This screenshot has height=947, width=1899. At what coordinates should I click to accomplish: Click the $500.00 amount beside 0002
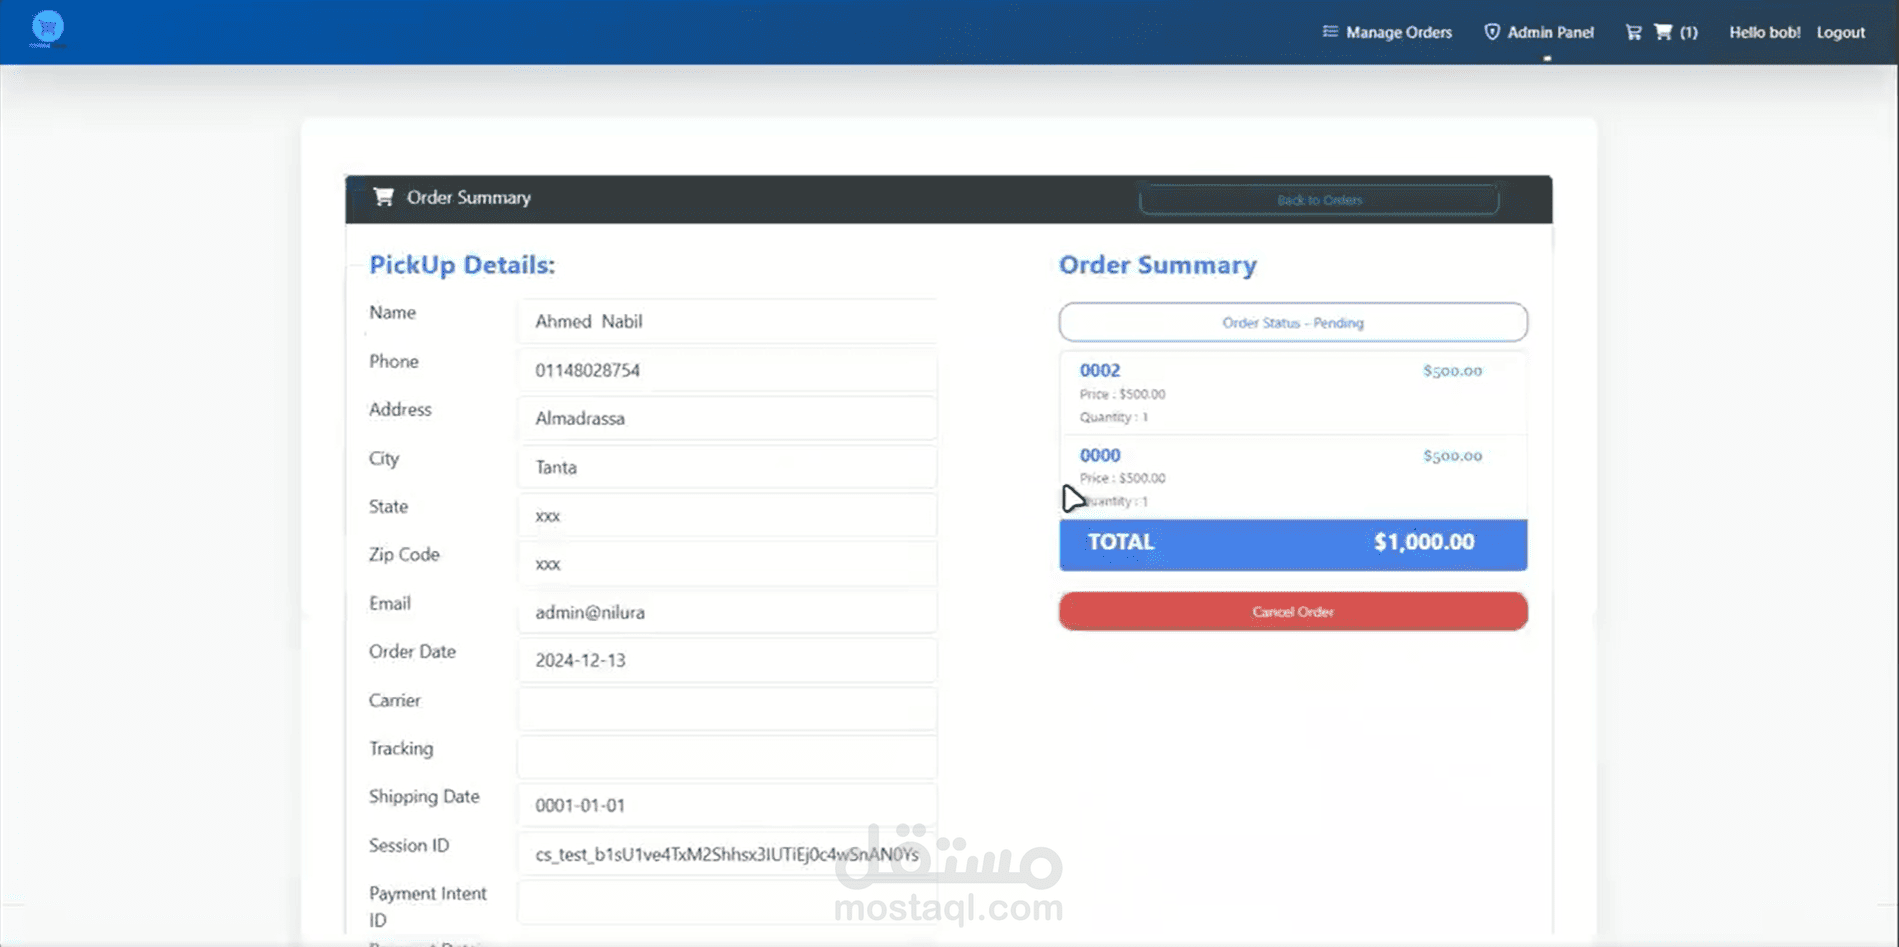click(x=1453, y=371)
